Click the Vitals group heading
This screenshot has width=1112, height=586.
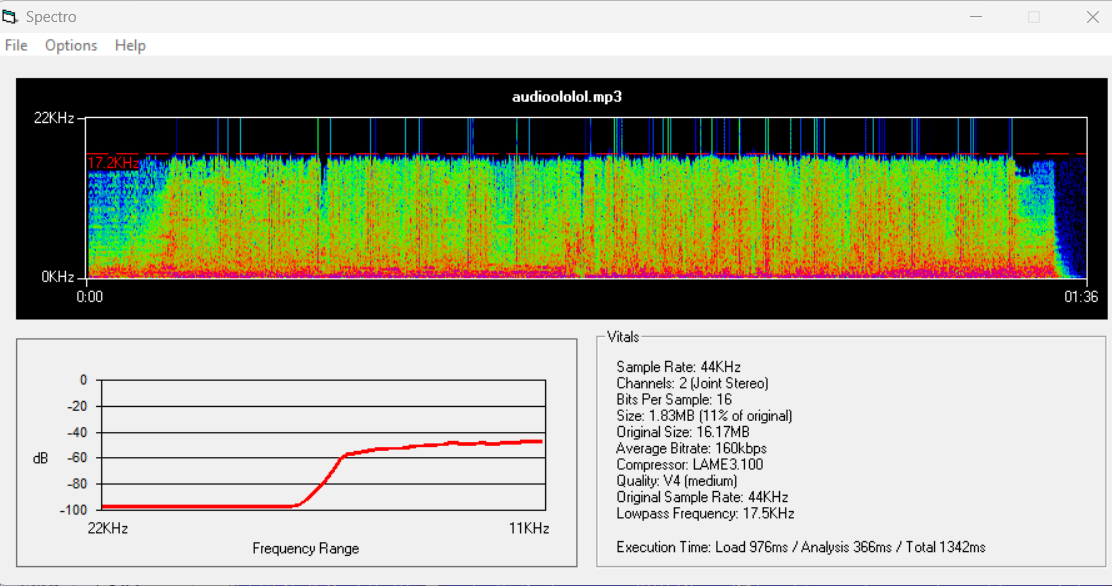623,337
